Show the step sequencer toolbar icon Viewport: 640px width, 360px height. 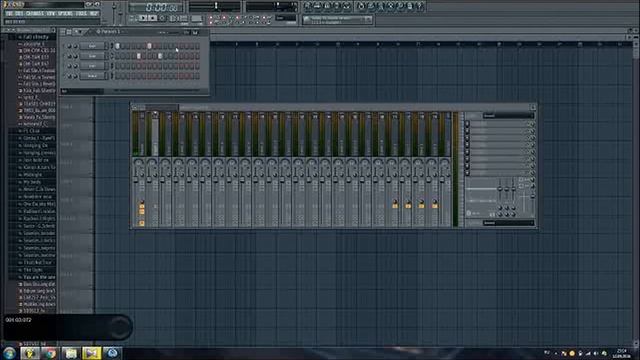(x=317, y=6)
